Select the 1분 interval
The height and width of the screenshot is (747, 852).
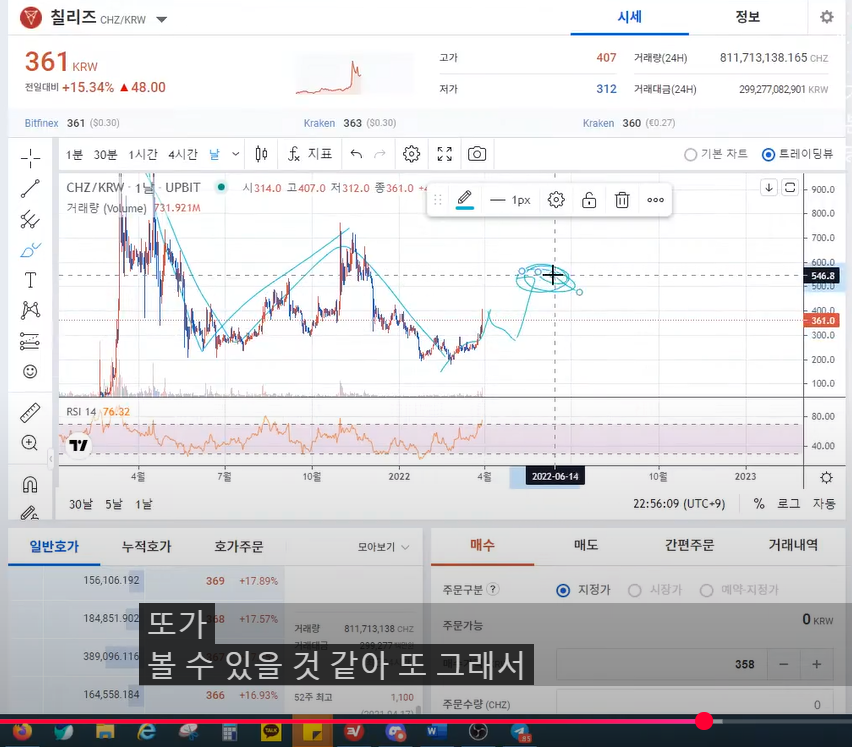74,155
